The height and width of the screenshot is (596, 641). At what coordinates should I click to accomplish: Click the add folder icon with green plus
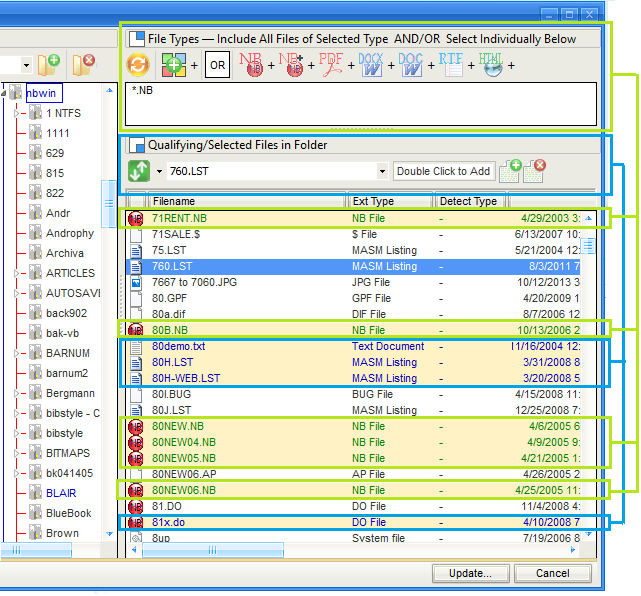48,65
